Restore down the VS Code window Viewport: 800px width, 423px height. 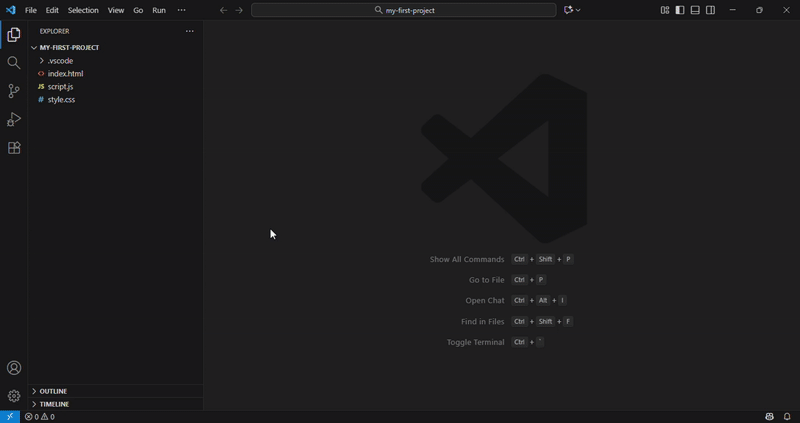pyautogui.click(x=759, y=10)
